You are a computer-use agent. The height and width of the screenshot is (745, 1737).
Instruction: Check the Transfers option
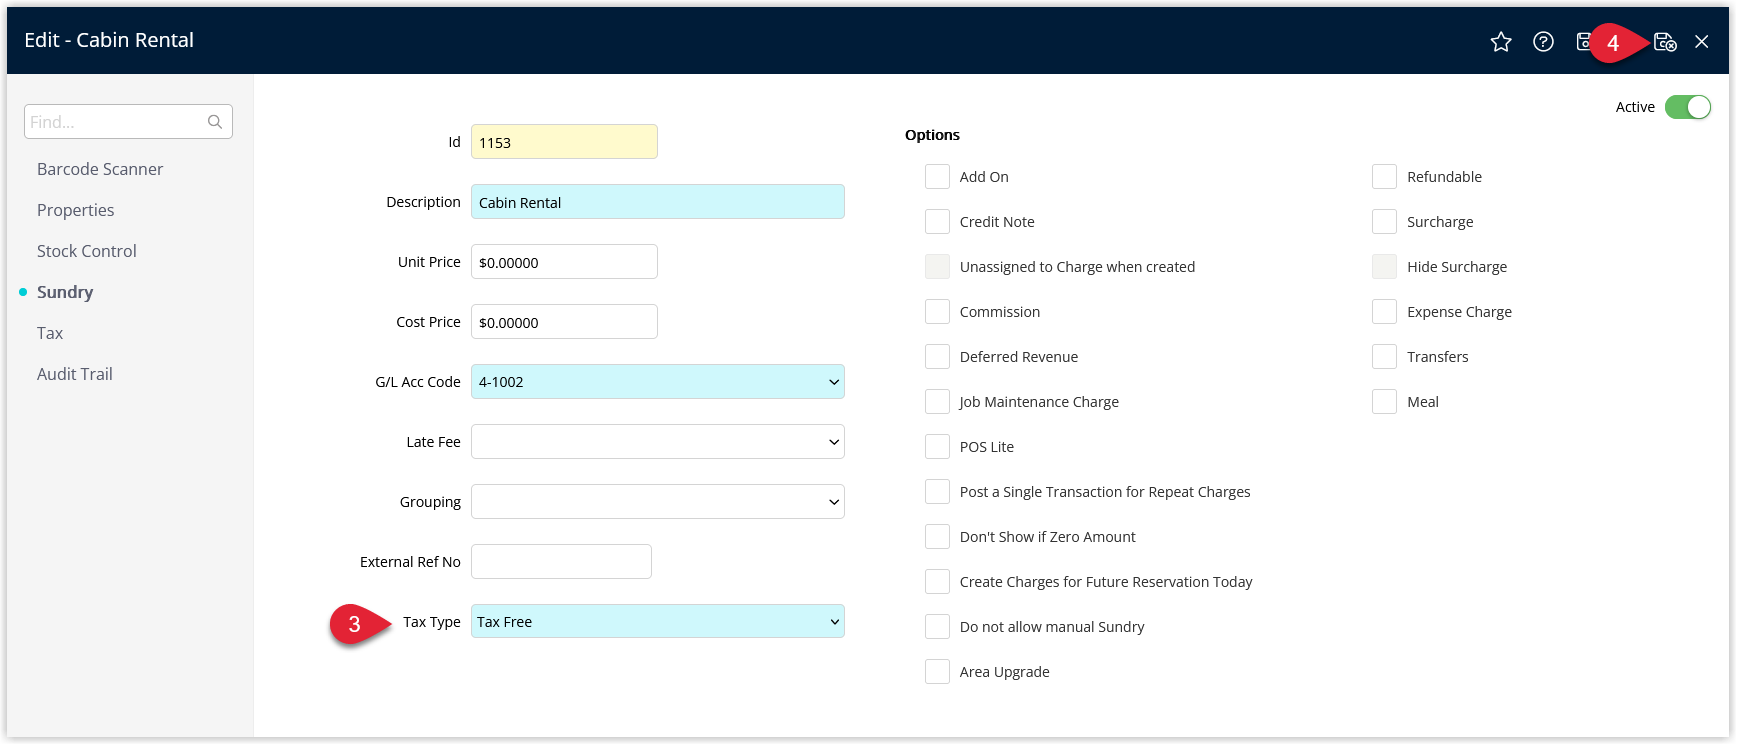coord(1384,357)
